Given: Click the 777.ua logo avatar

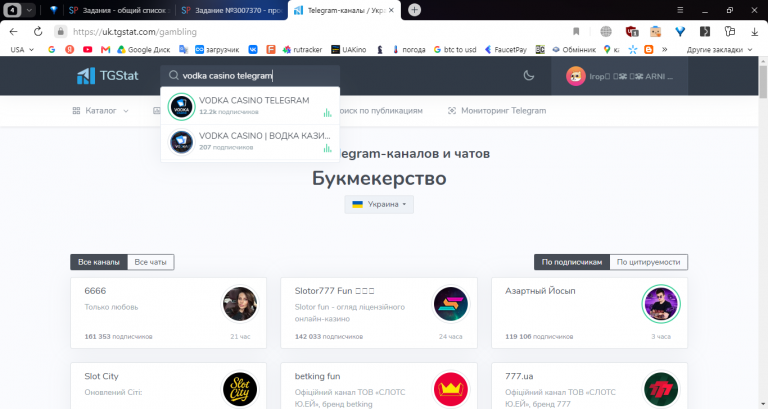Looking at the screenshot, I should pos(661,389).
